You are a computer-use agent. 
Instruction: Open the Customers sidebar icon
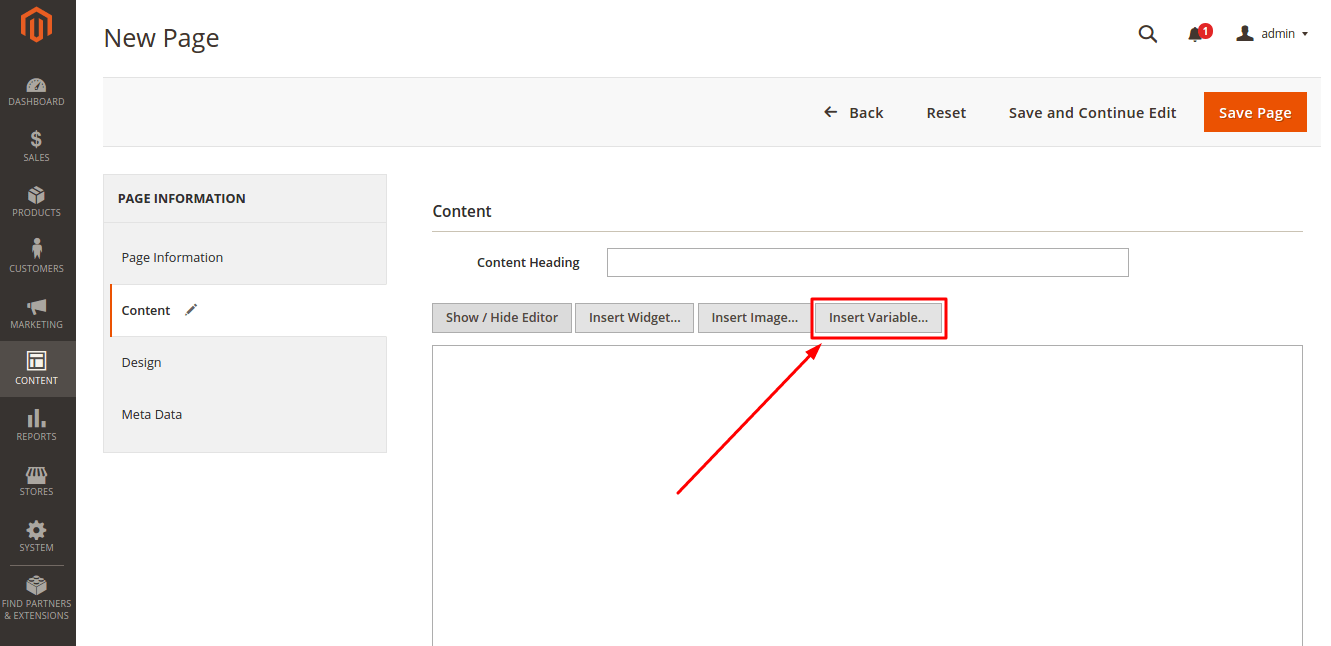point(37,250)
